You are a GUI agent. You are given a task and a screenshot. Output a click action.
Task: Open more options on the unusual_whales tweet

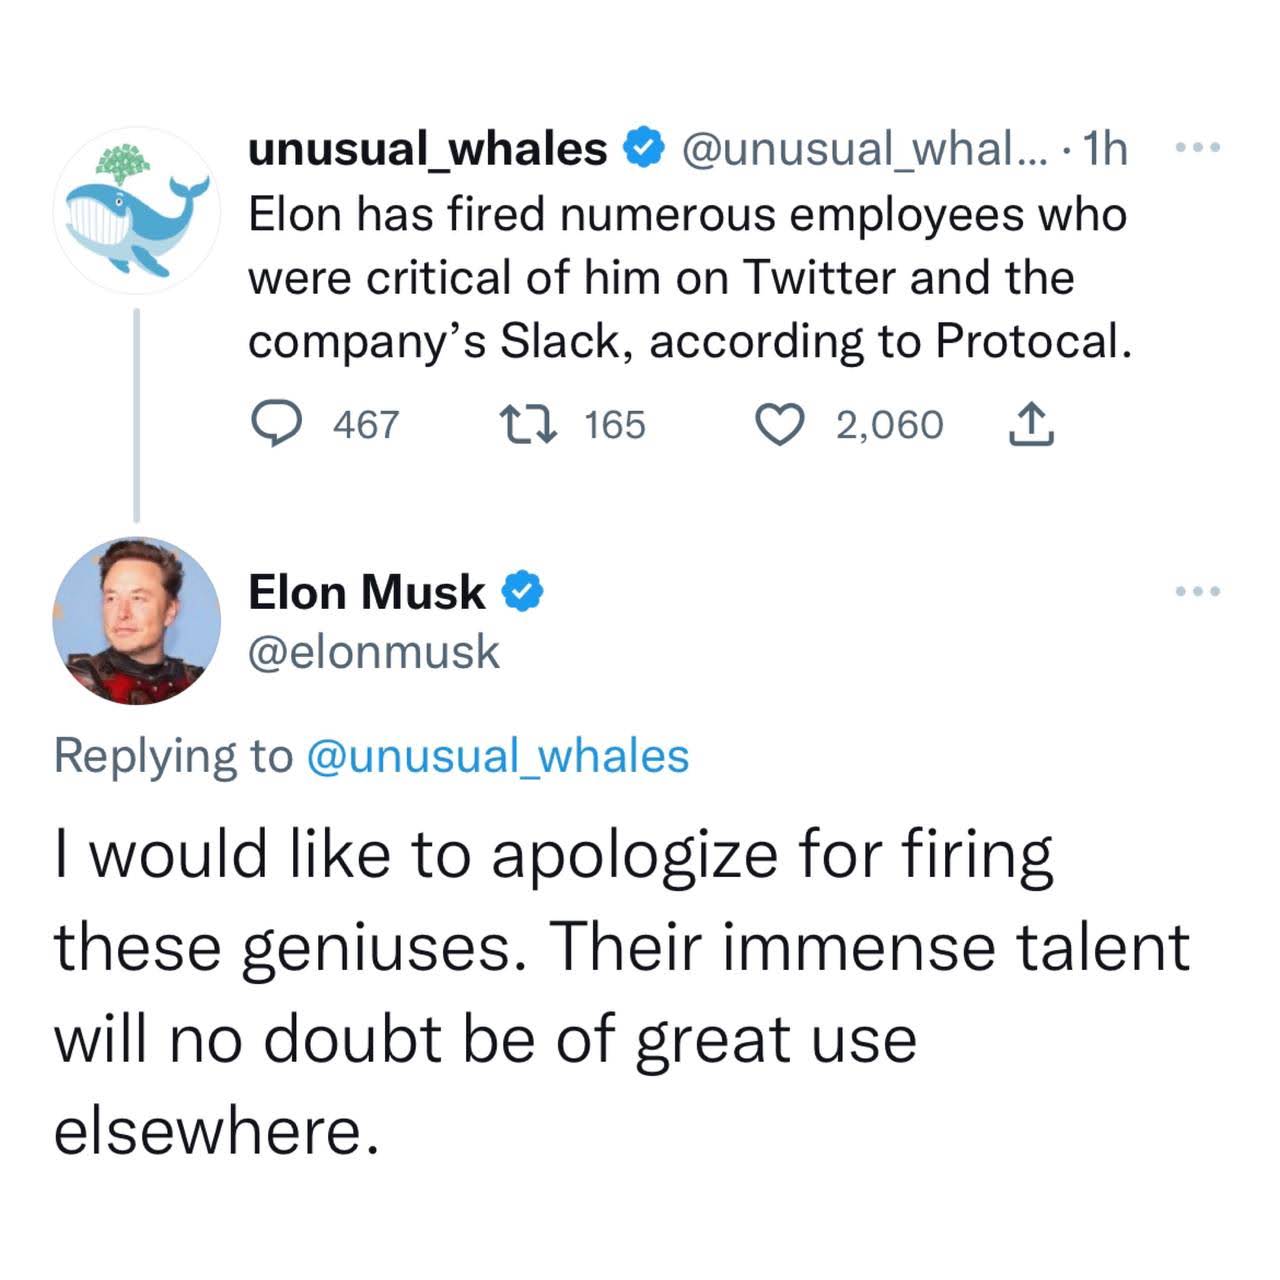[x=1198, y=149]
